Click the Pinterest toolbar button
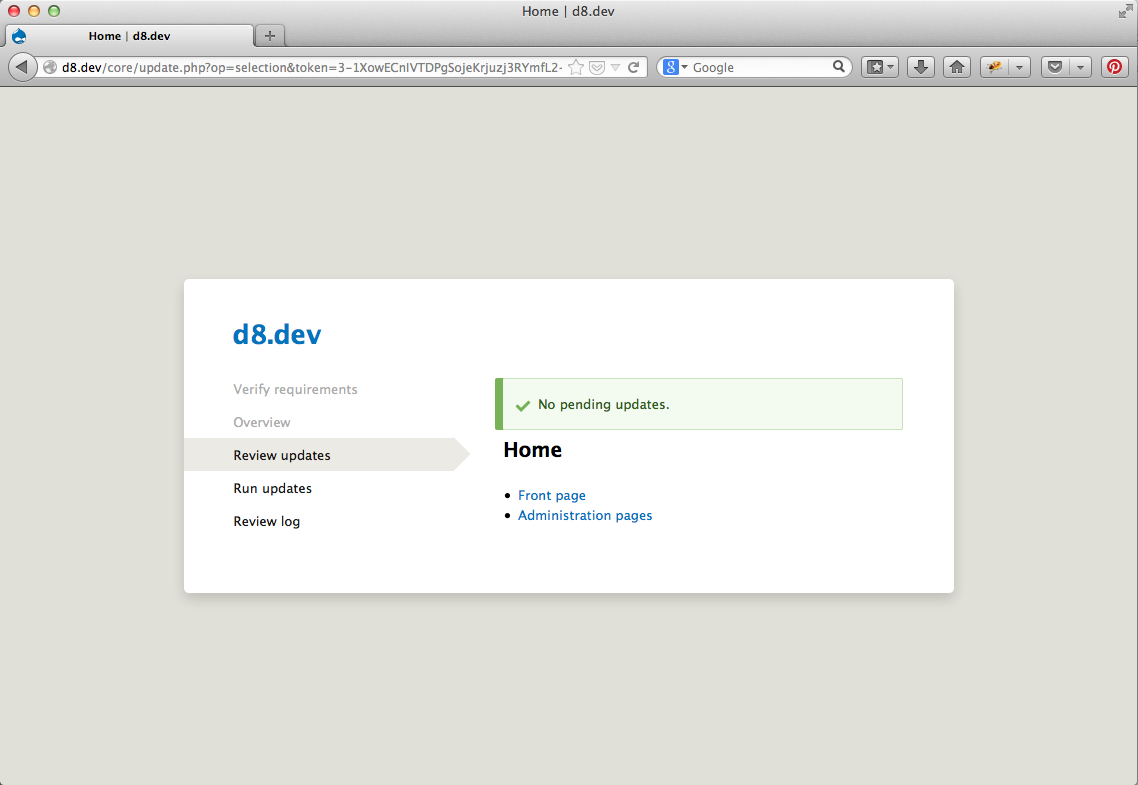This screenshot has width=1138, height=785. point(1115,67)
